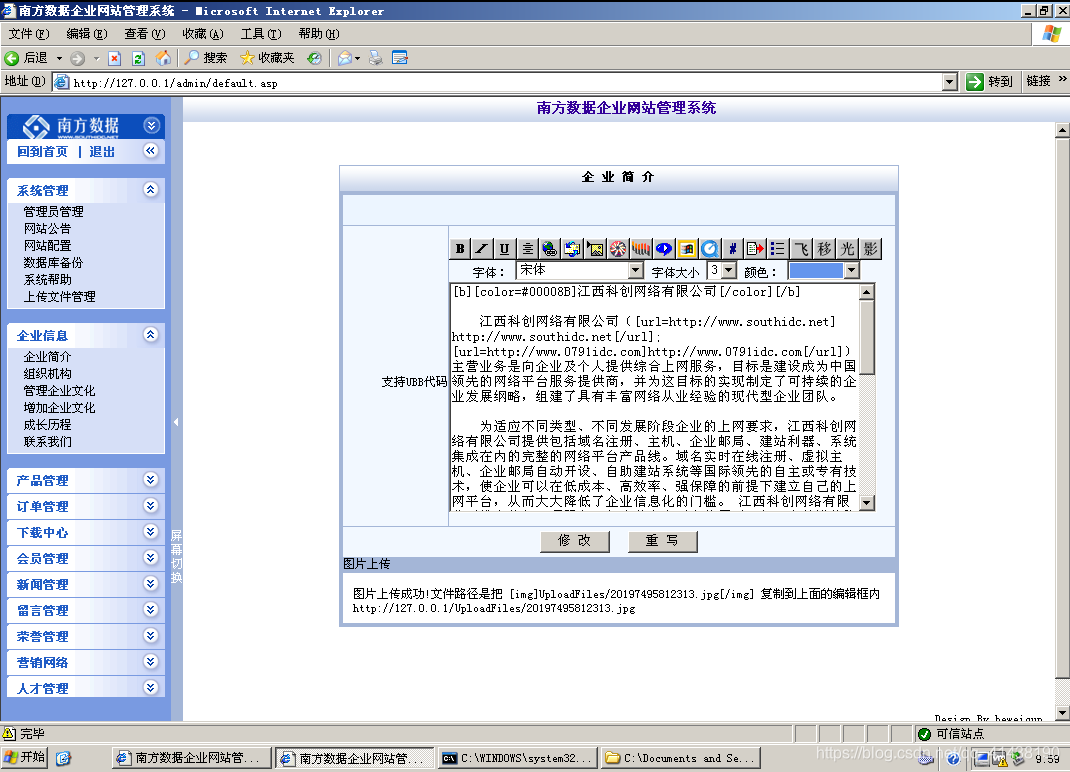Open the 上传文件管理 link
Viewport: 1070px width, 772px height.
tap(59, 297)
